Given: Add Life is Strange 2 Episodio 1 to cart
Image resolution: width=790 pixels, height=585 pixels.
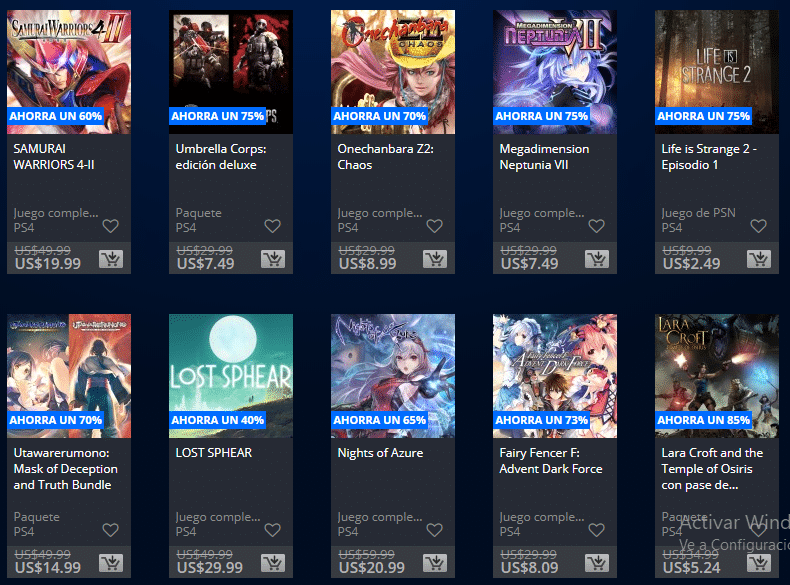Looking at the screenshot, I should 759,259.
